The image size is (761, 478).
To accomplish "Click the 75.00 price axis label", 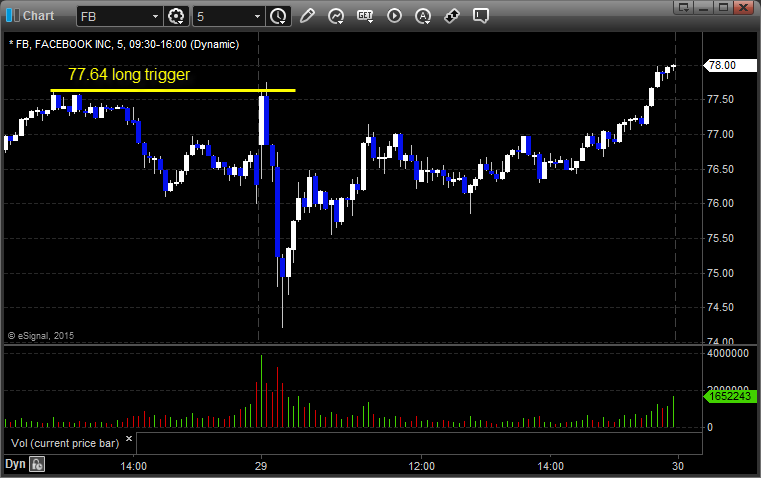I will point(721,273).
